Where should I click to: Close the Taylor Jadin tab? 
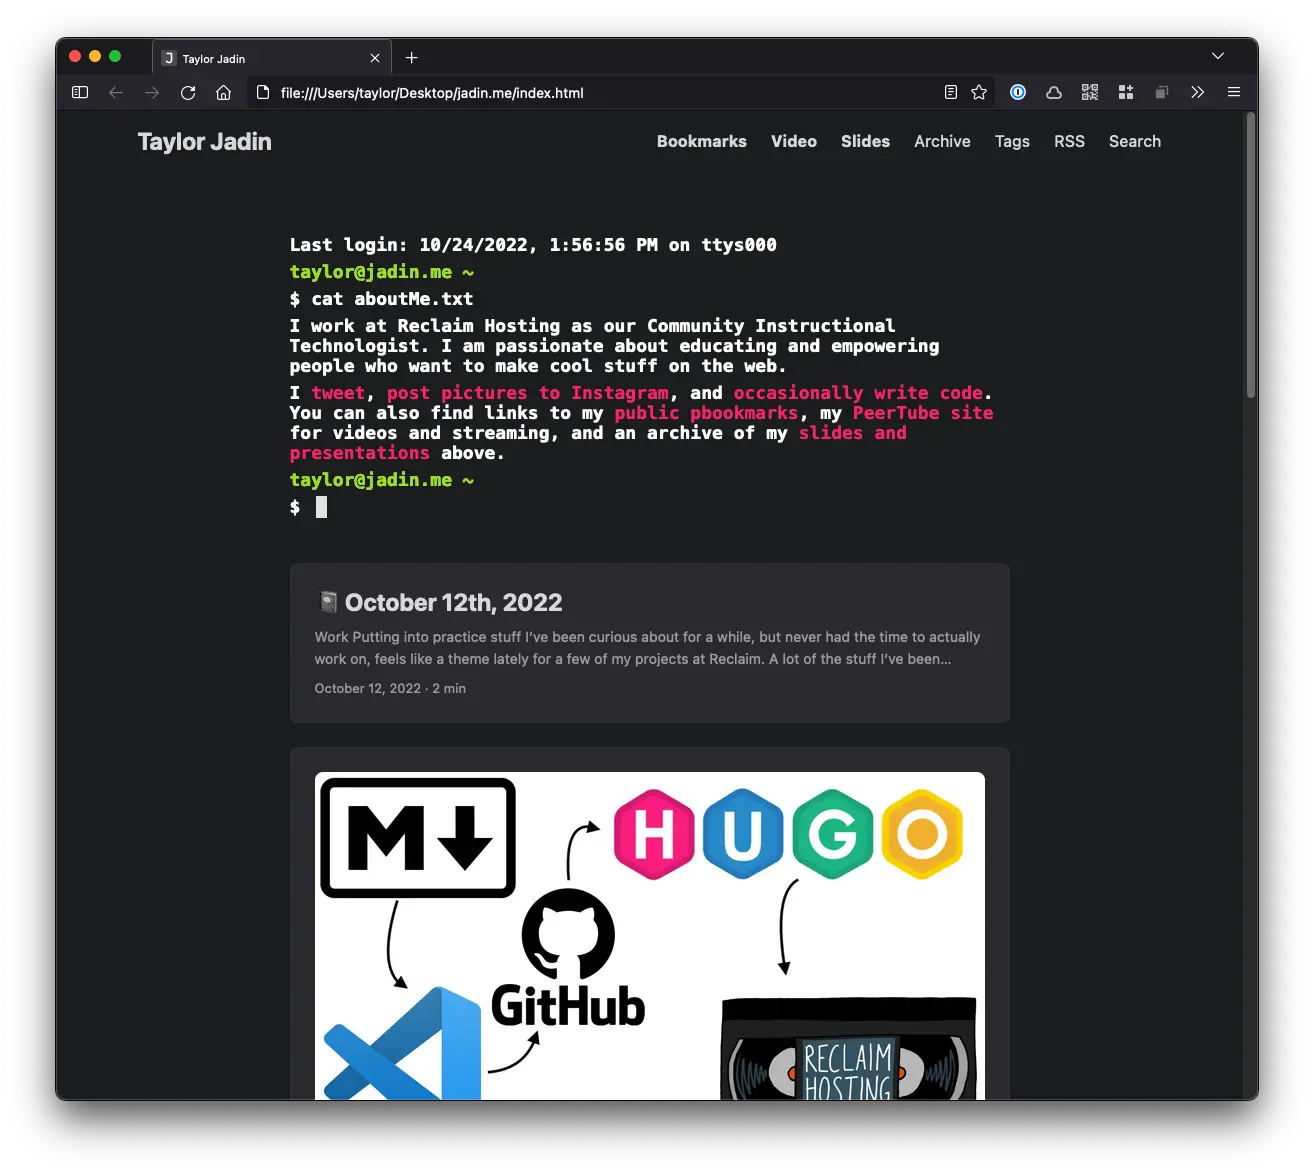[x=375, y=58]
